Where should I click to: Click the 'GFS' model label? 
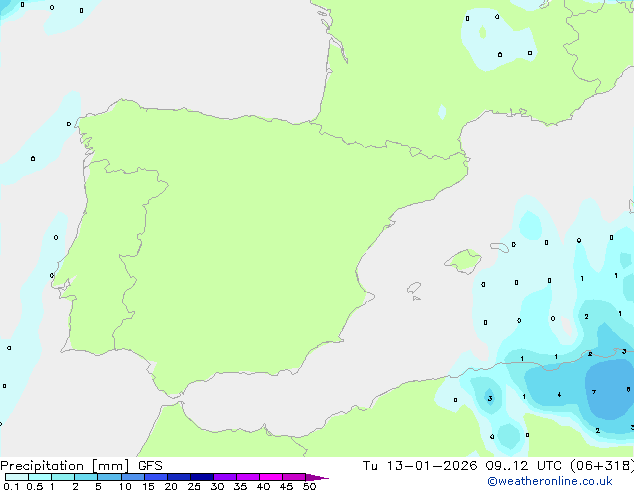tap(150, 466)
